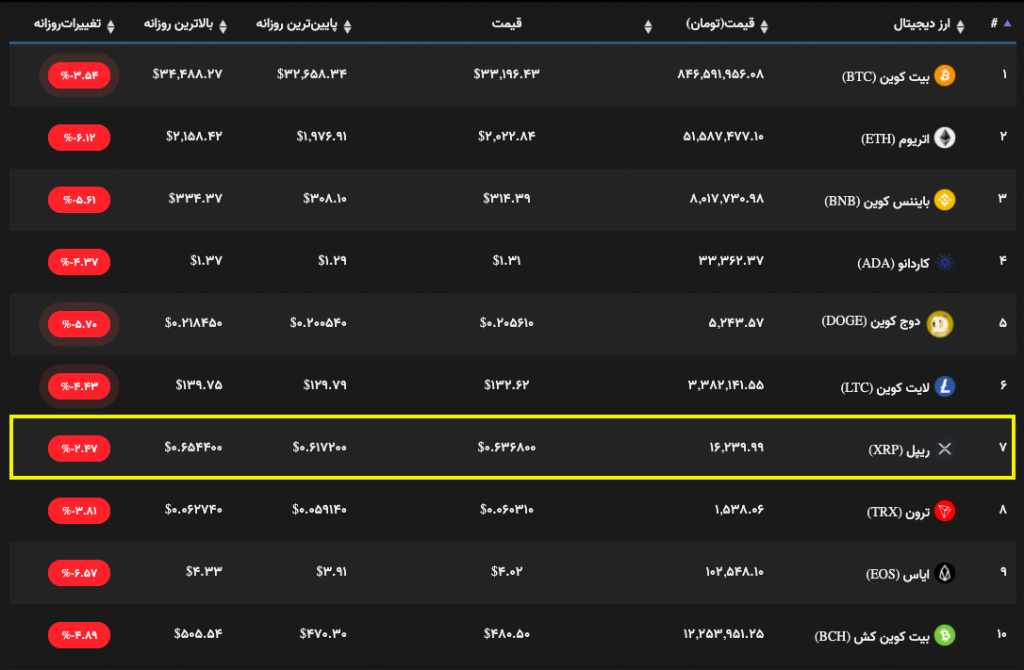1024x670 pixels.
Task: Select the BCH toman price cell
Action: click(x=724, y=633)
